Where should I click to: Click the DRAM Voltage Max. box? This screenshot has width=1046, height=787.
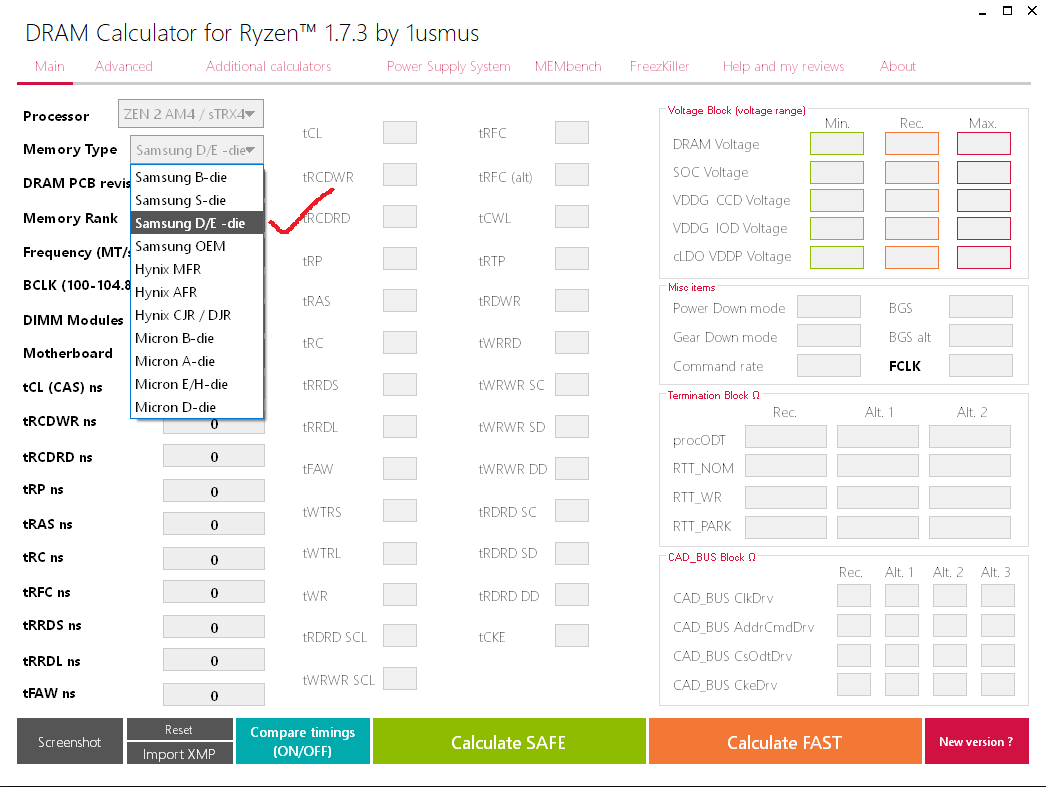pos(983,143)
